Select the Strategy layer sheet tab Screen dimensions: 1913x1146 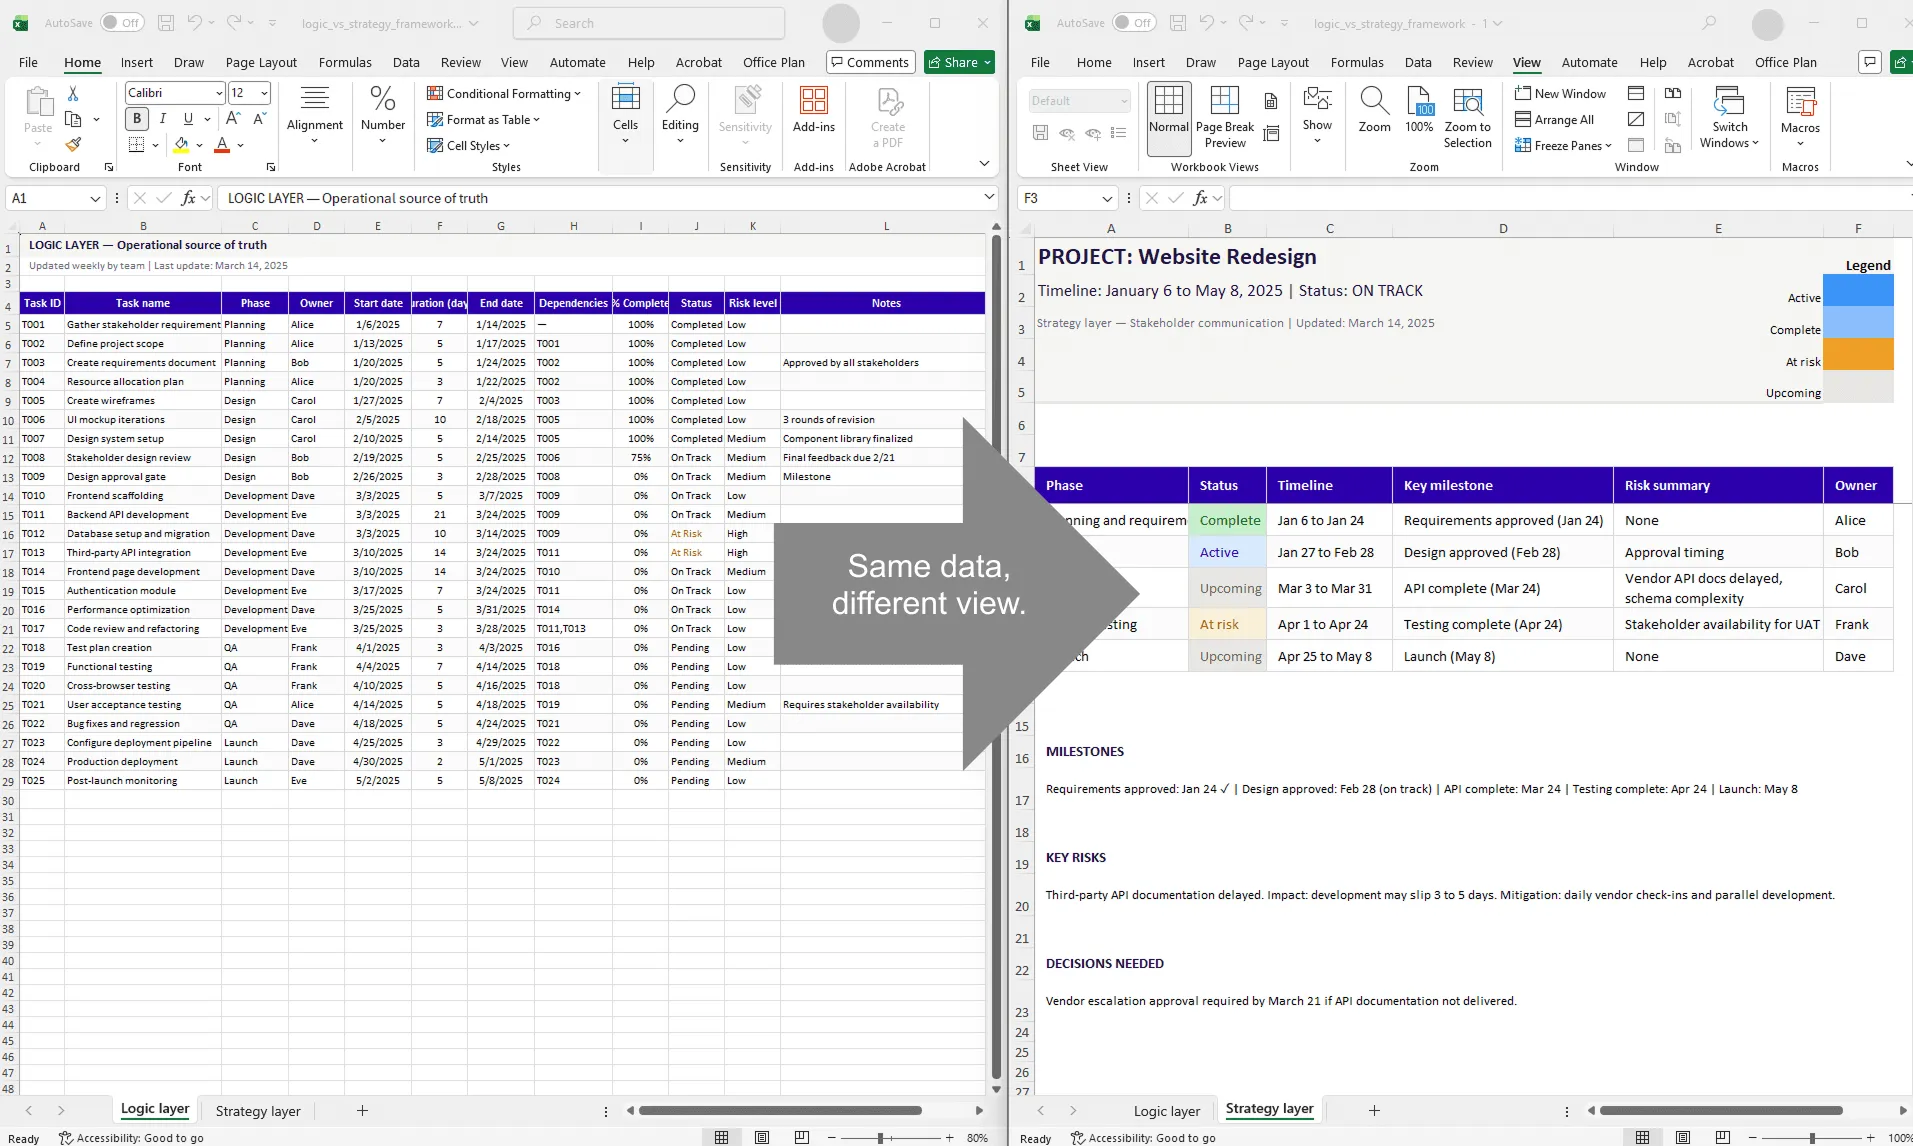tap(257, 1110)
